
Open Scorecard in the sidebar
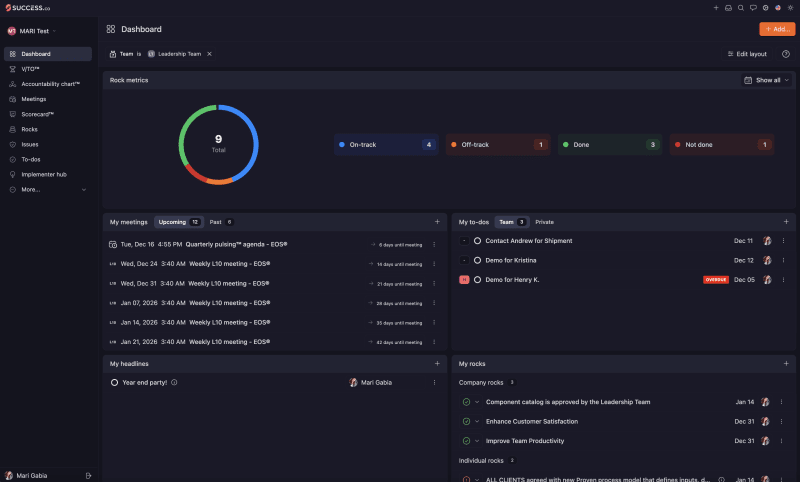(47, 114)
